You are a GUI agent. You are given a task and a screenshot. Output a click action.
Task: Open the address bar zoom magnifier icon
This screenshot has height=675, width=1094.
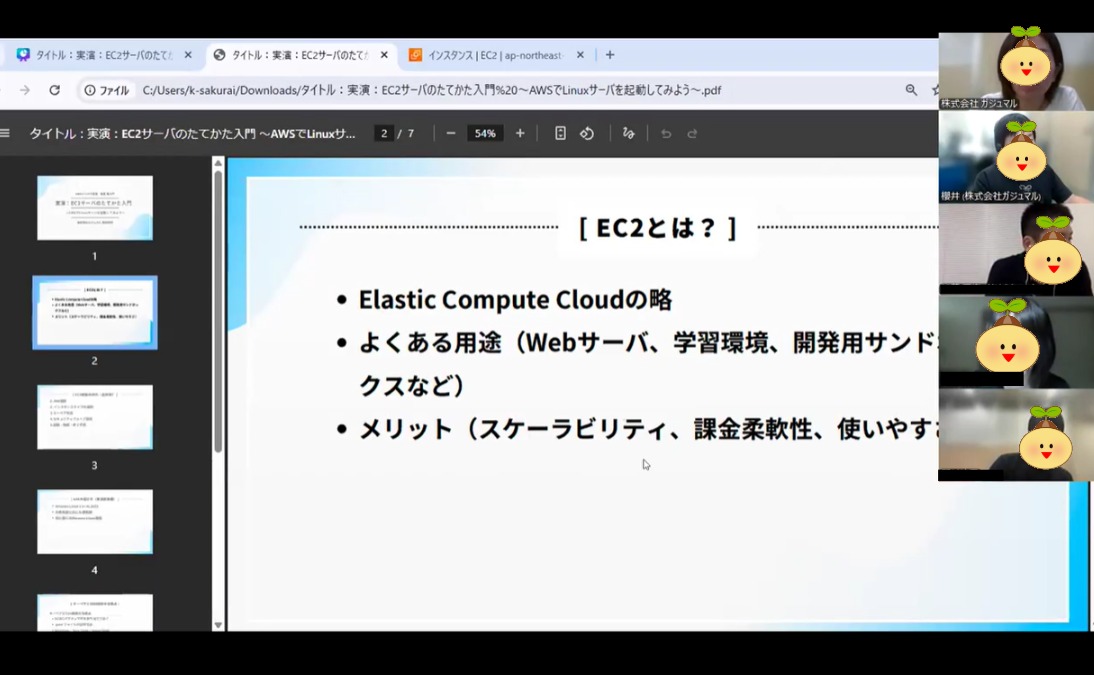coord(911,90)
